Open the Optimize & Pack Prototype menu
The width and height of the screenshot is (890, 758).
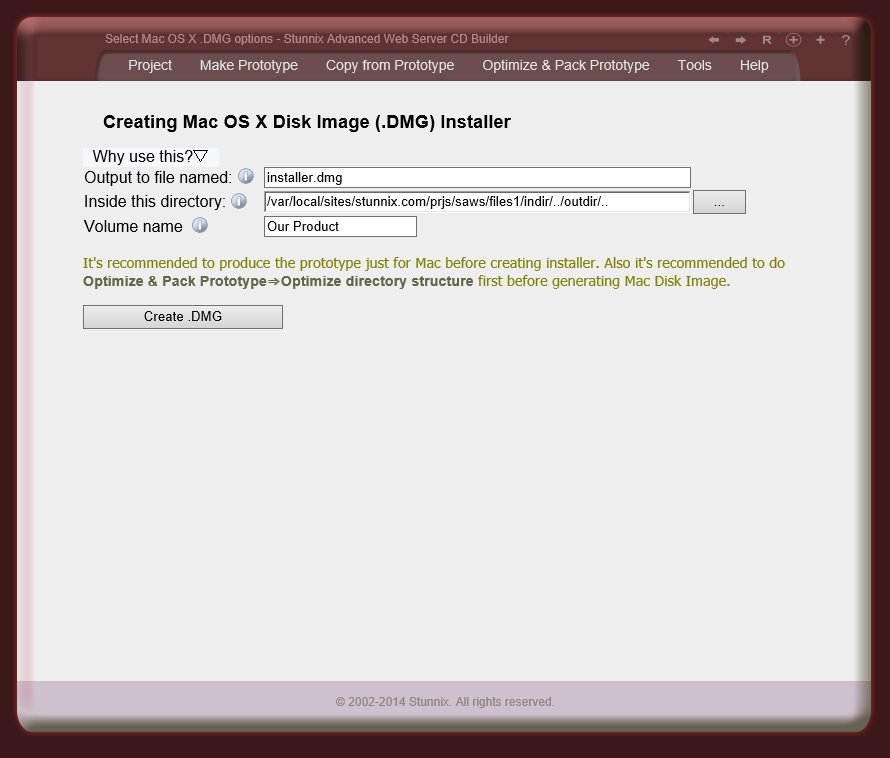click(x=565, y=65)
